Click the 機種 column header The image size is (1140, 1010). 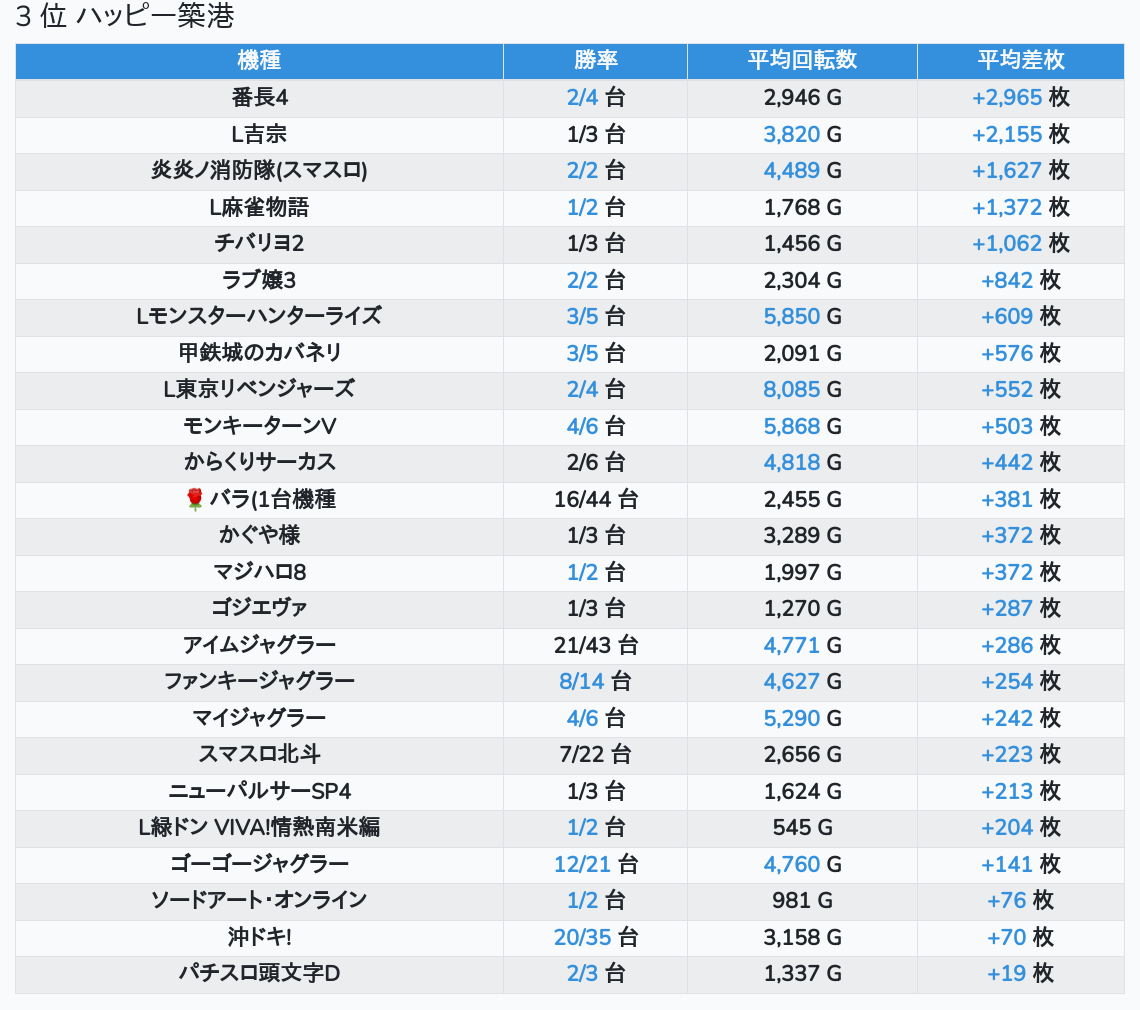(259, 60)
